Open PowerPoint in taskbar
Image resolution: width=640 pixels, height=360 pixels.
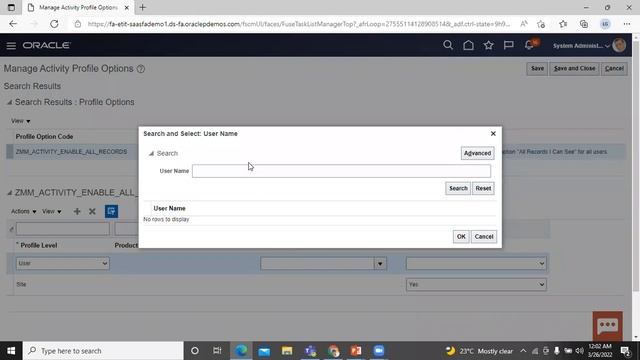coord(356,351)
